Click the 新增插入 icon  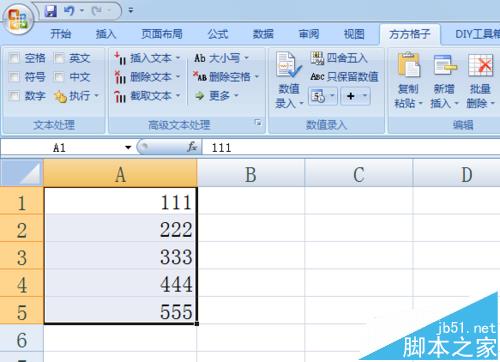[x=444, y=64]
